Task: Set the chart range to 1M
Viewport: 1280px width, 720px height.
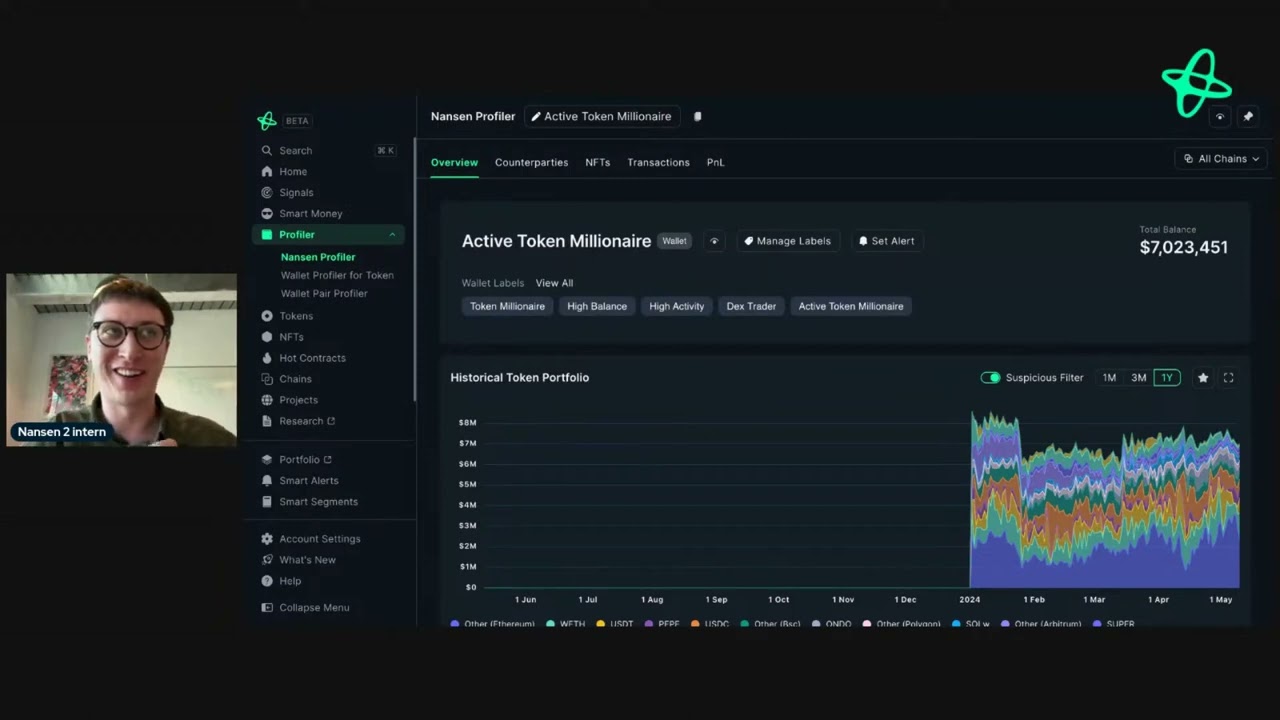Action: pos(1109,378)
